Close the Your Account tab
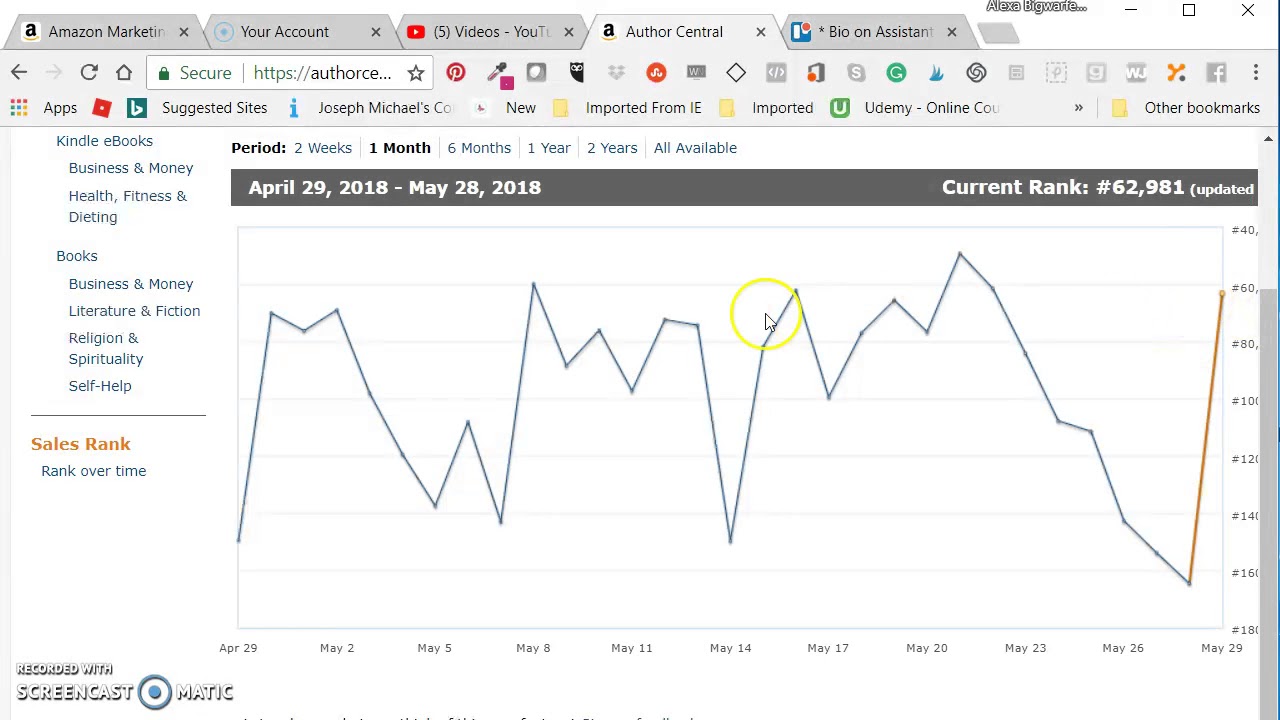 click(376, 32)
